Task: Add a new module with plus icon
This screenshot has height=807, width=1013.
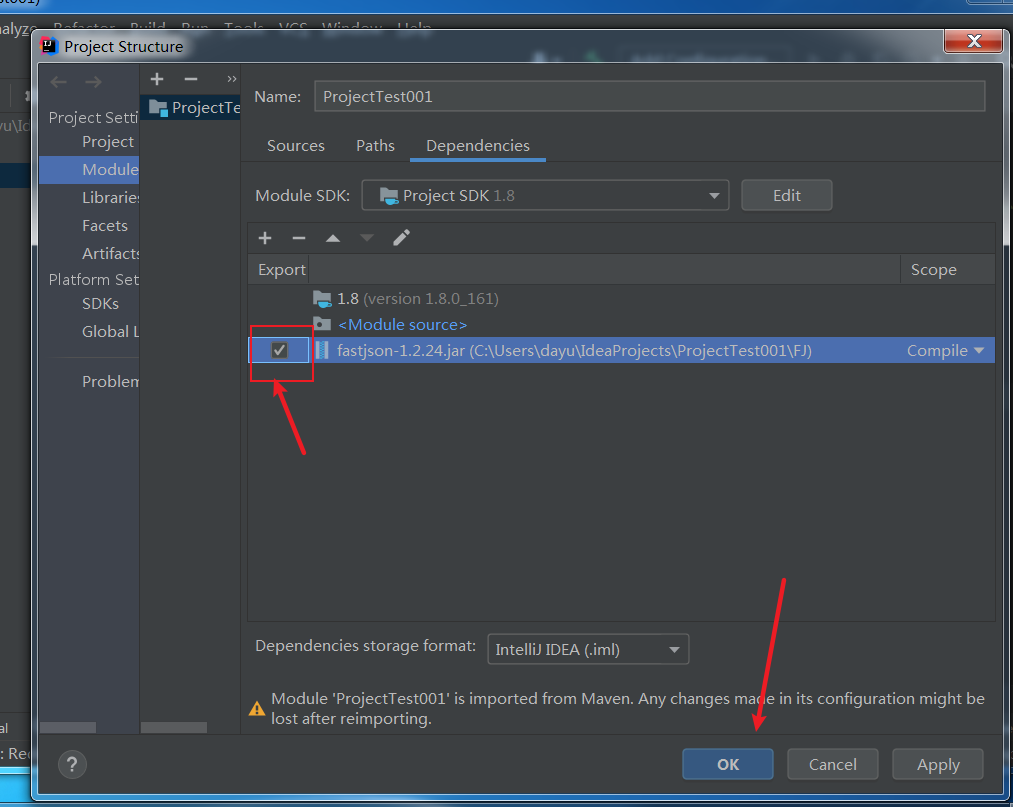Action: pos(157,79)
